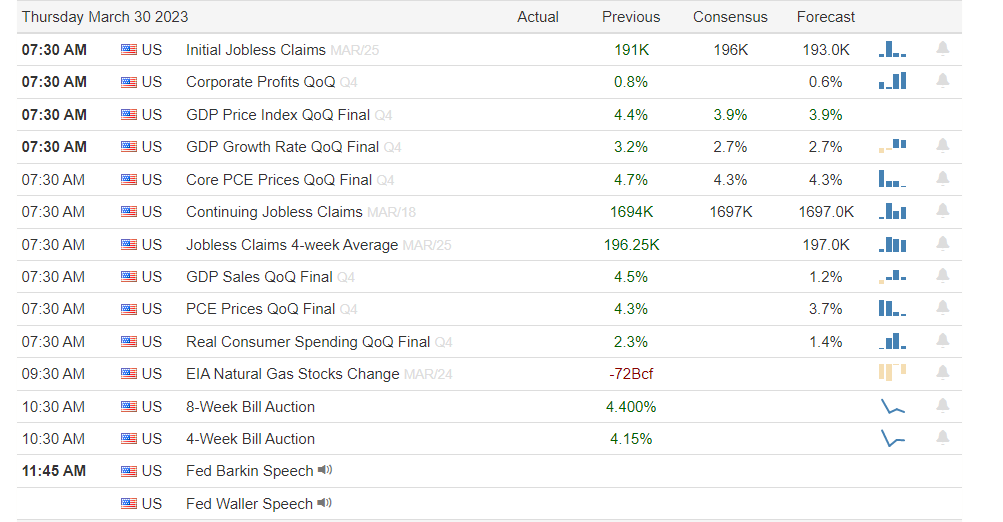Screen dimensions: 1003x522
Task: Open the 8-Week Bill Auction line chart
Action: click(892, 406)
